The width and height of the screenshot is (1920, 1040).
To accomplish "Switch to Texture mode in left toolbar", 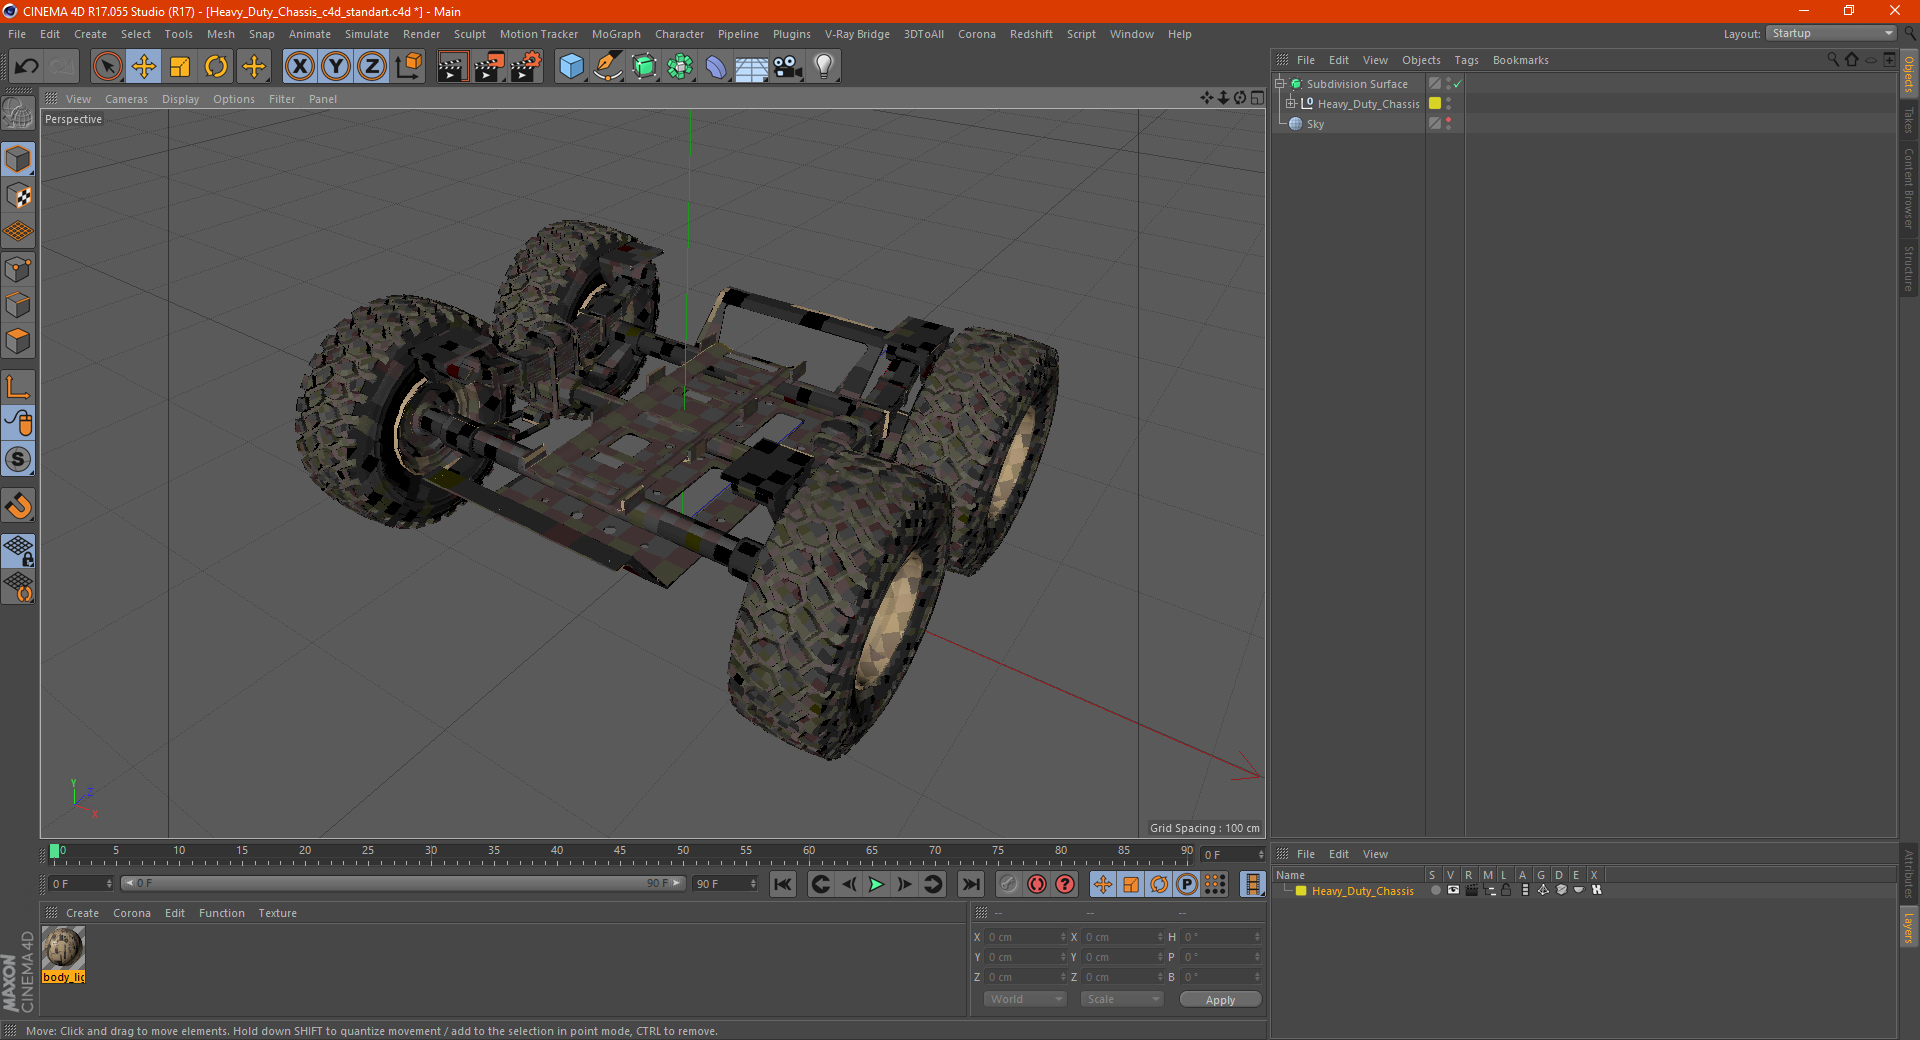I will (18, 196).
